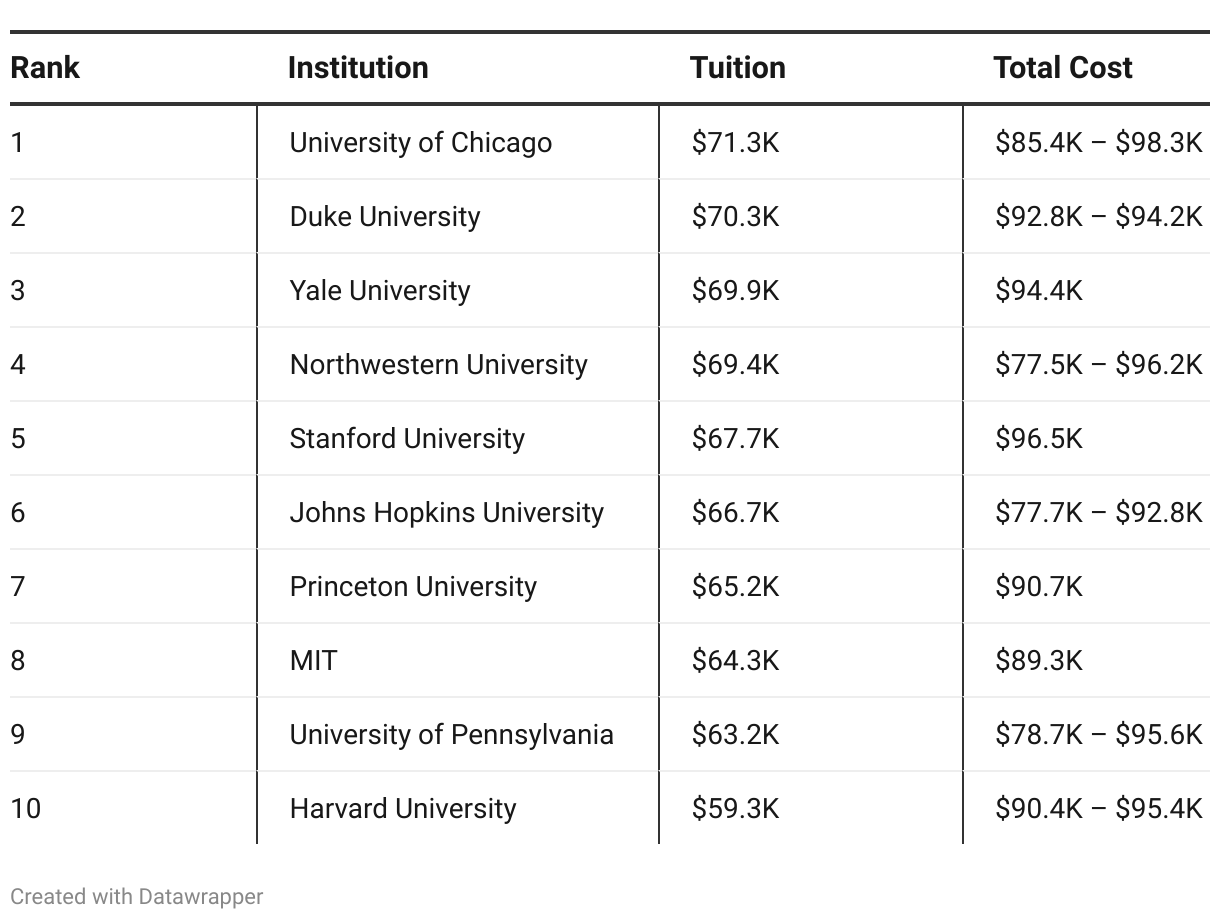Click rank number 10 cell

[26, 808]
